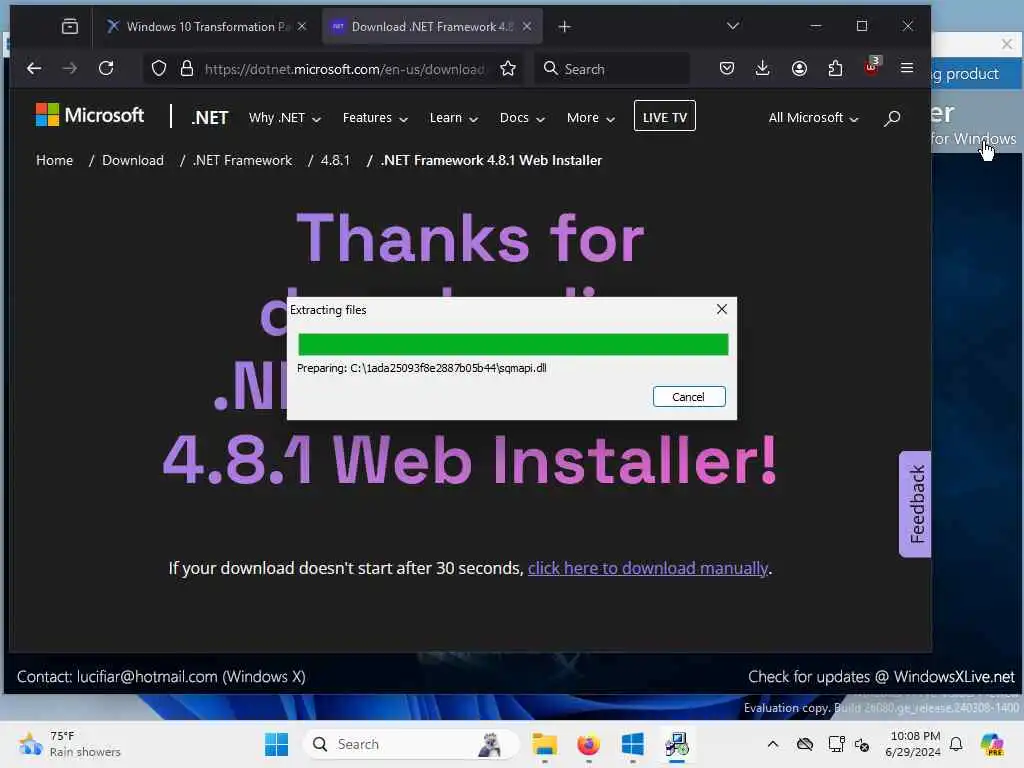Screen dimensions: 1024x768
Task: Click the padlock site info icon
Action: click(187, 69)
